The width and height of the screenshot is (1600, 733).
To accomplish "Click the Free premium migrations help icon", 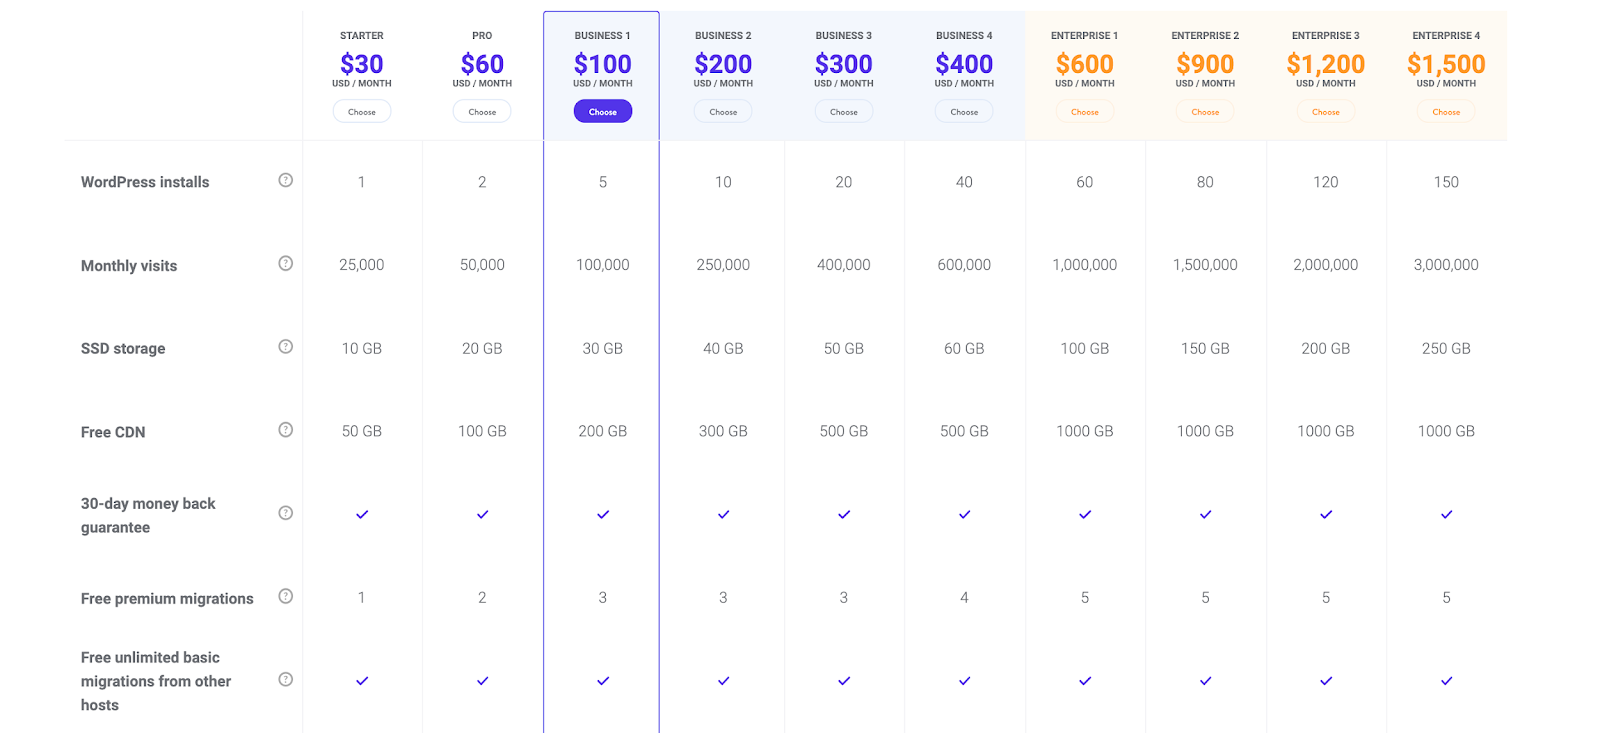I will tap(286, 596).
